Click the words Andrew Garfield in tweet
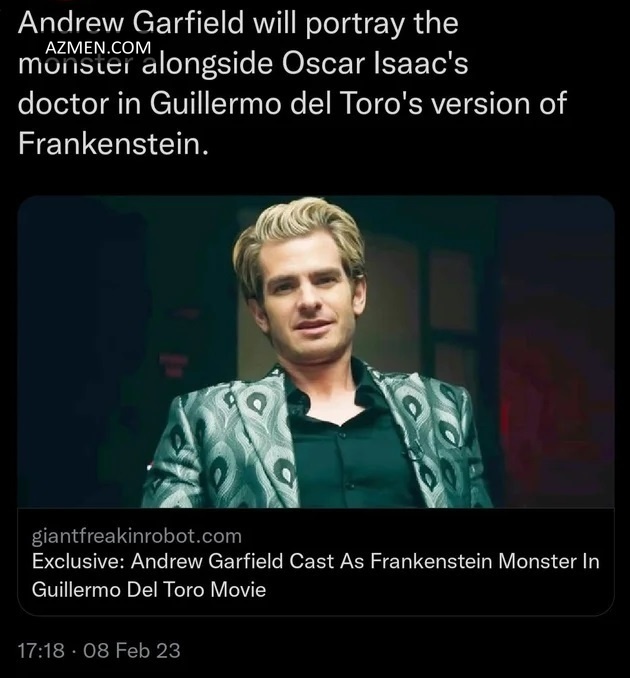 pos(131,23)
